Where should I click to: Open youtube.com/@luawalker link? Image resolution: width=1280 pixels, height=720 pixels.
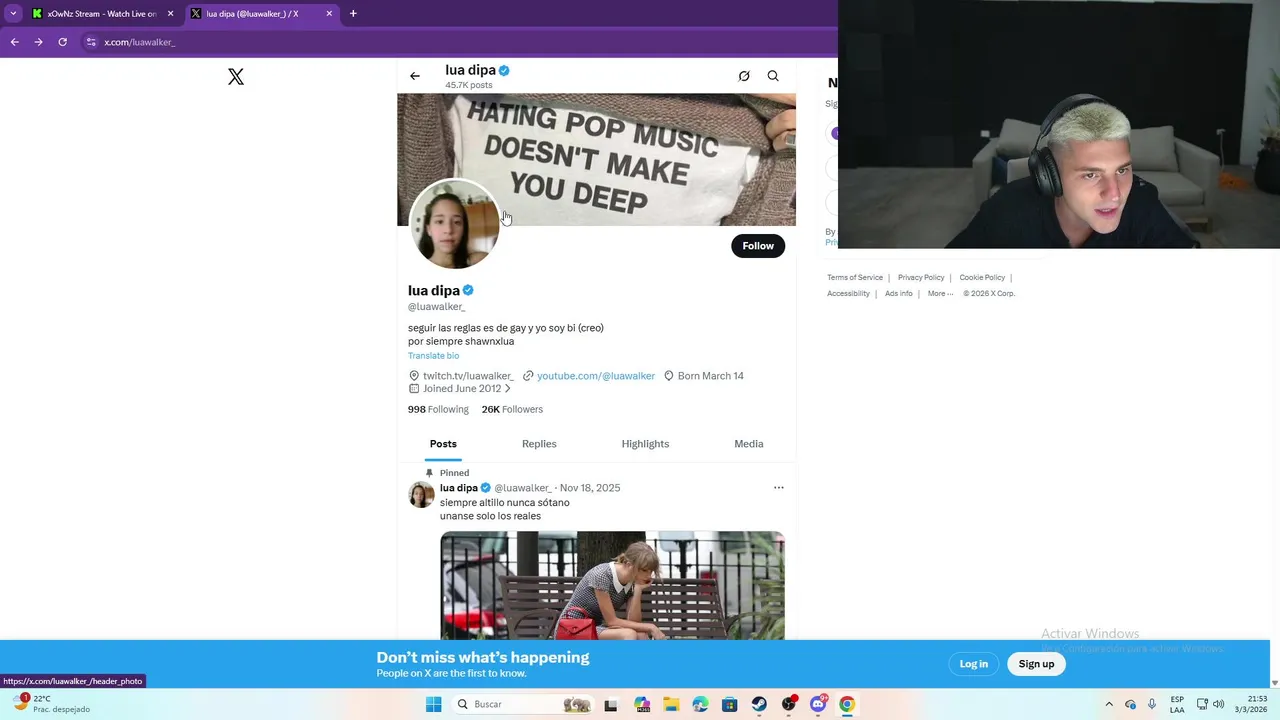coord(596,376)
